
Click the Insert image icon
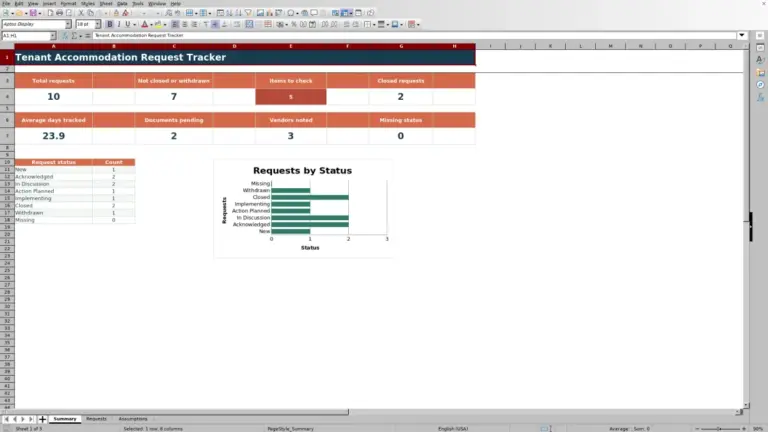(260, 13)
